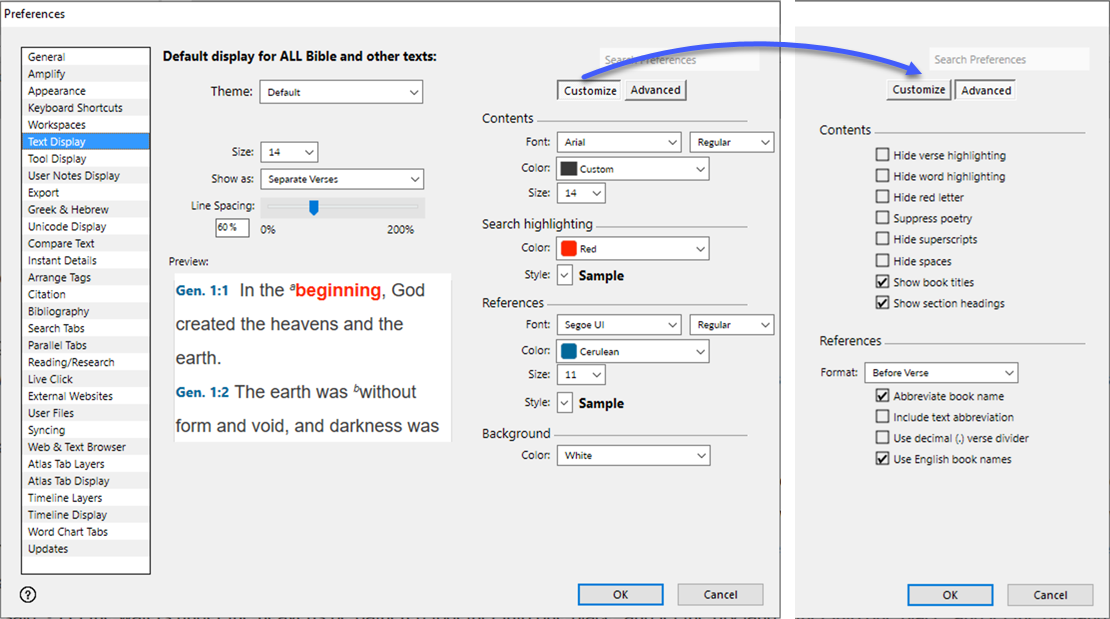Viewport: 1110px width, 619px height.
Task: Toggle Abbreviate book name checkbox
Action: (x=882, y=396)
